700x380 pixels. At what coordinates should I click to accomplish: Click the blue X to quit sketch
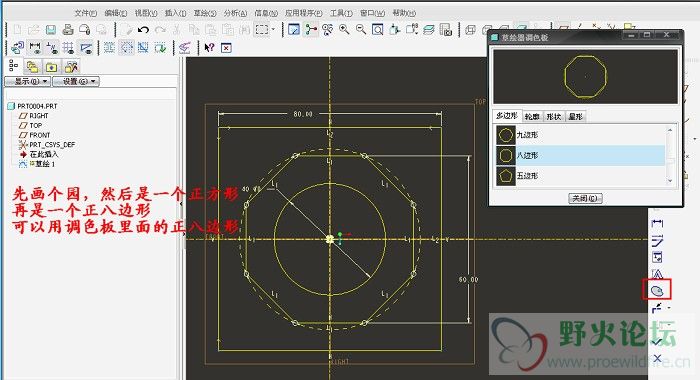(x=657, y=358)
